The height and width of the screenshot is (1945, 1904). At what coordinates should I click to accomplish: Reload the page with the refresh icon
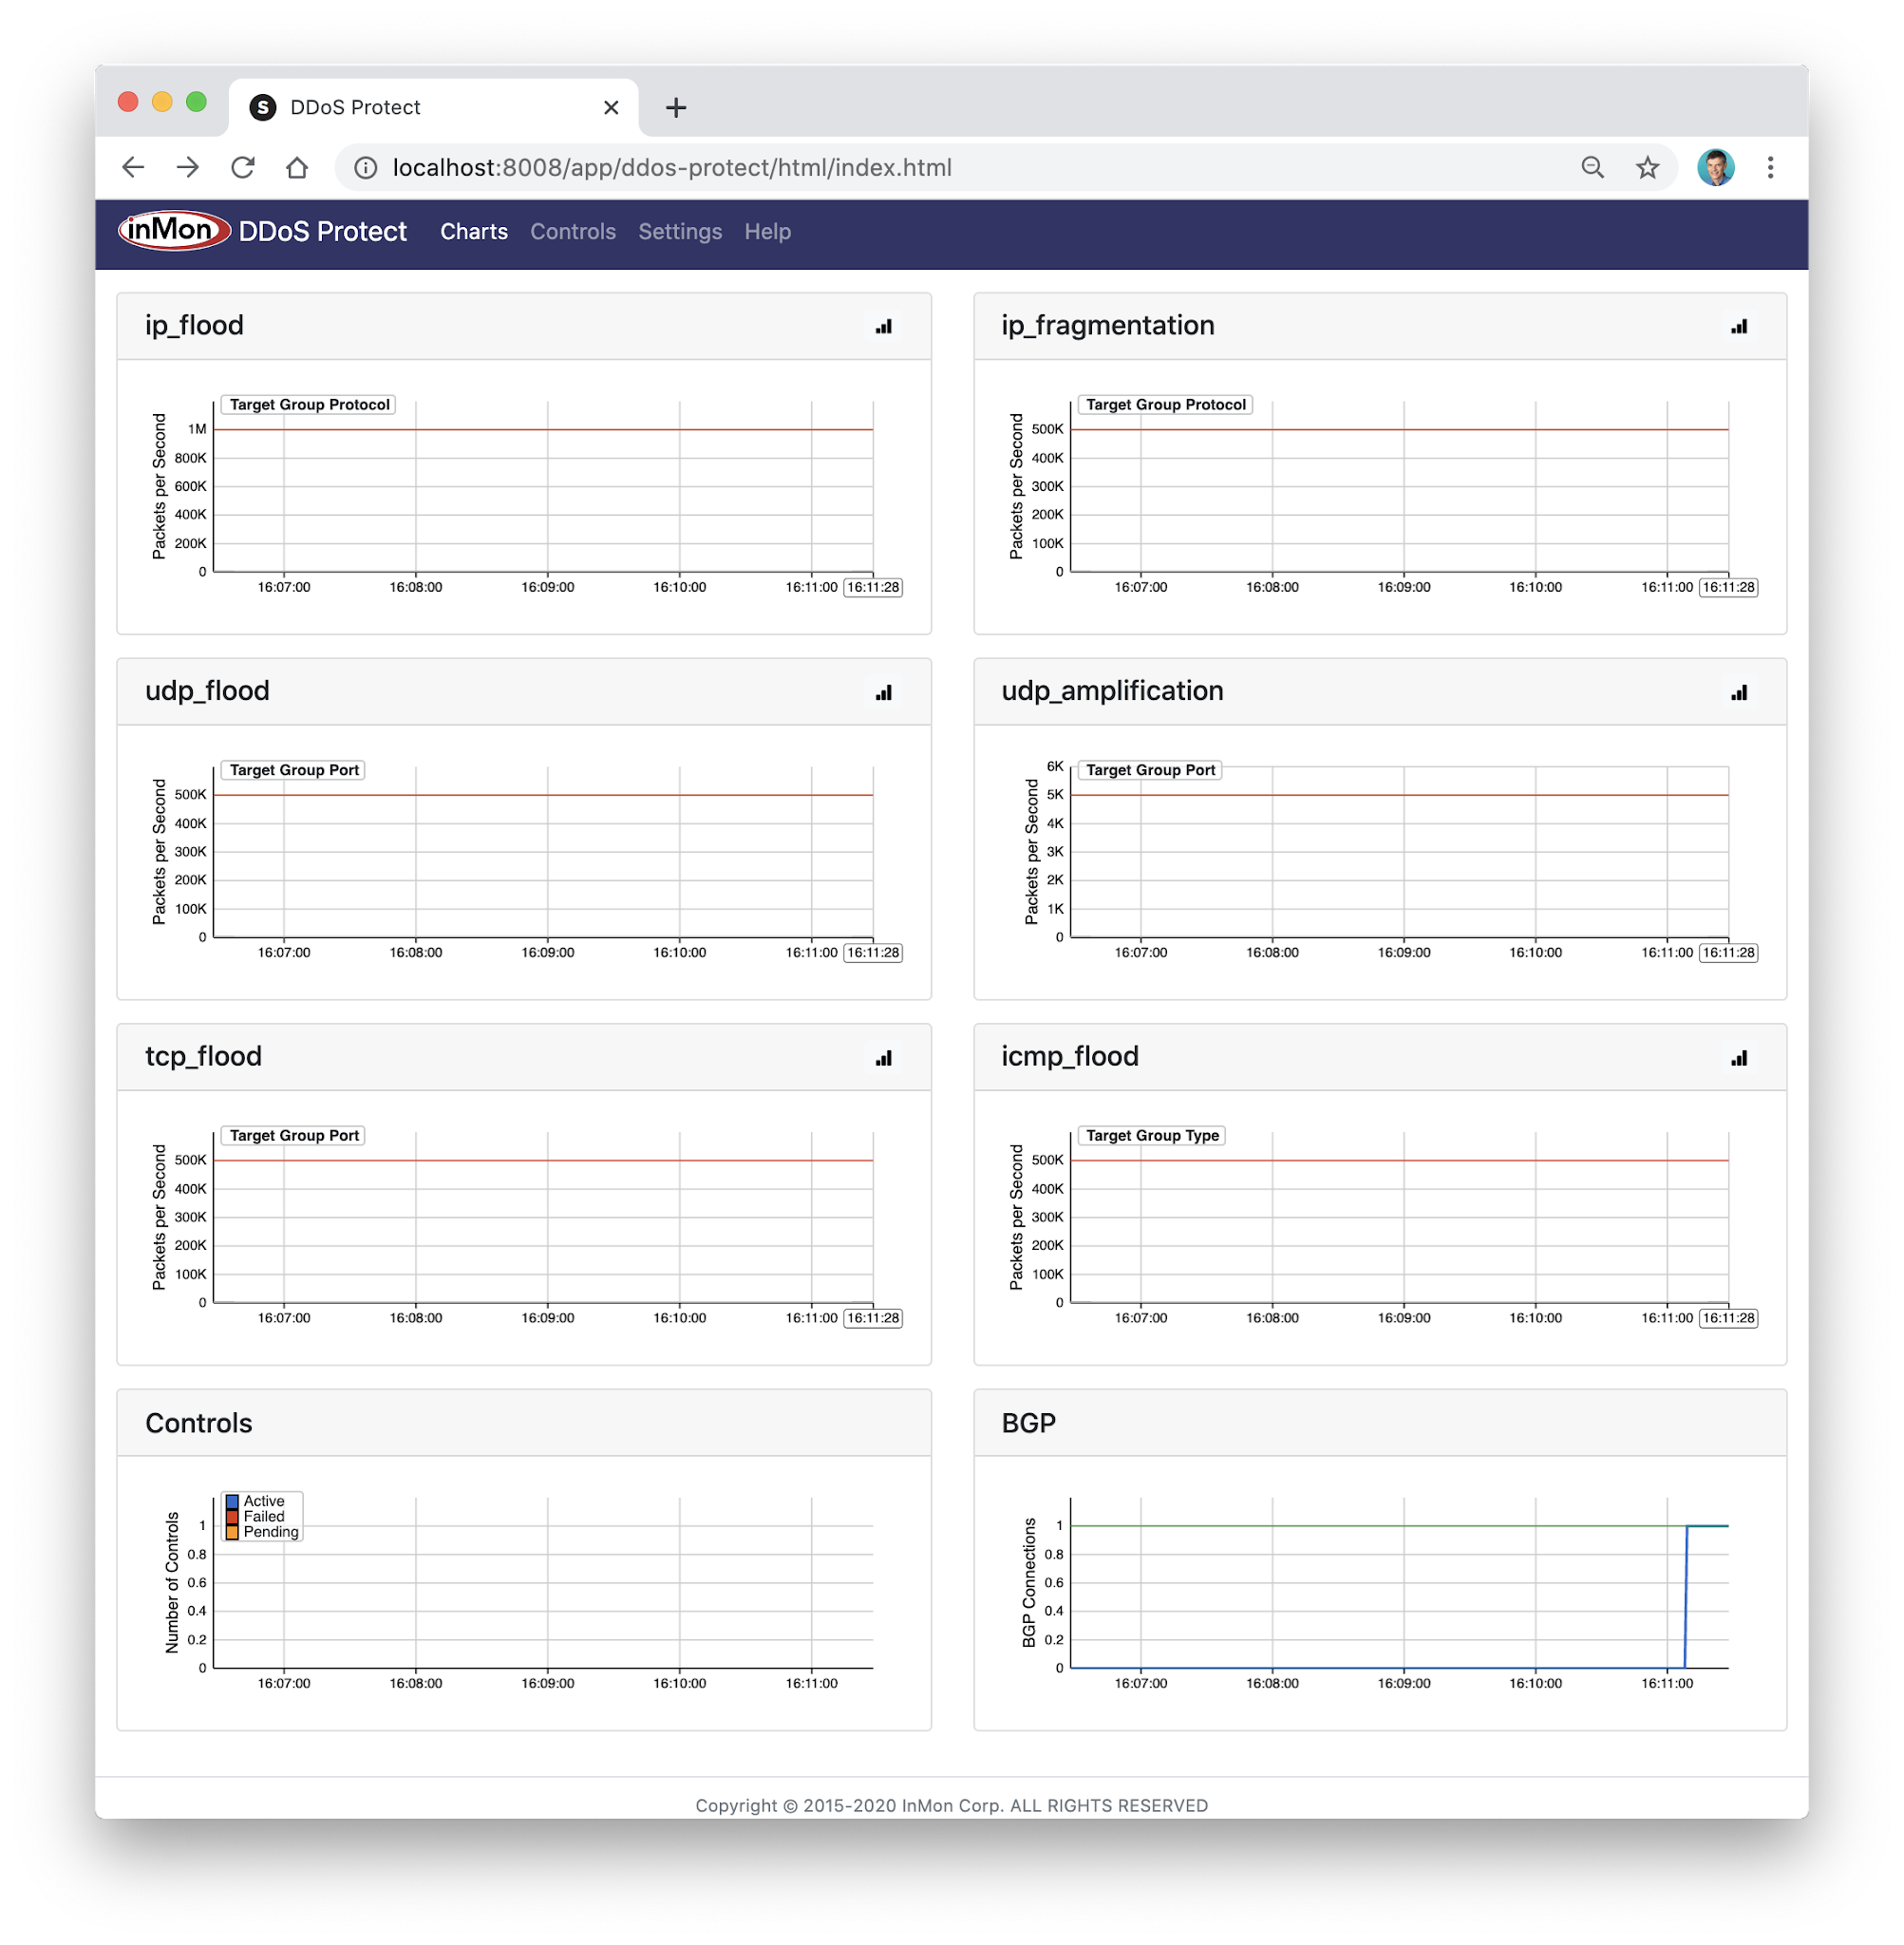point(243,168)
